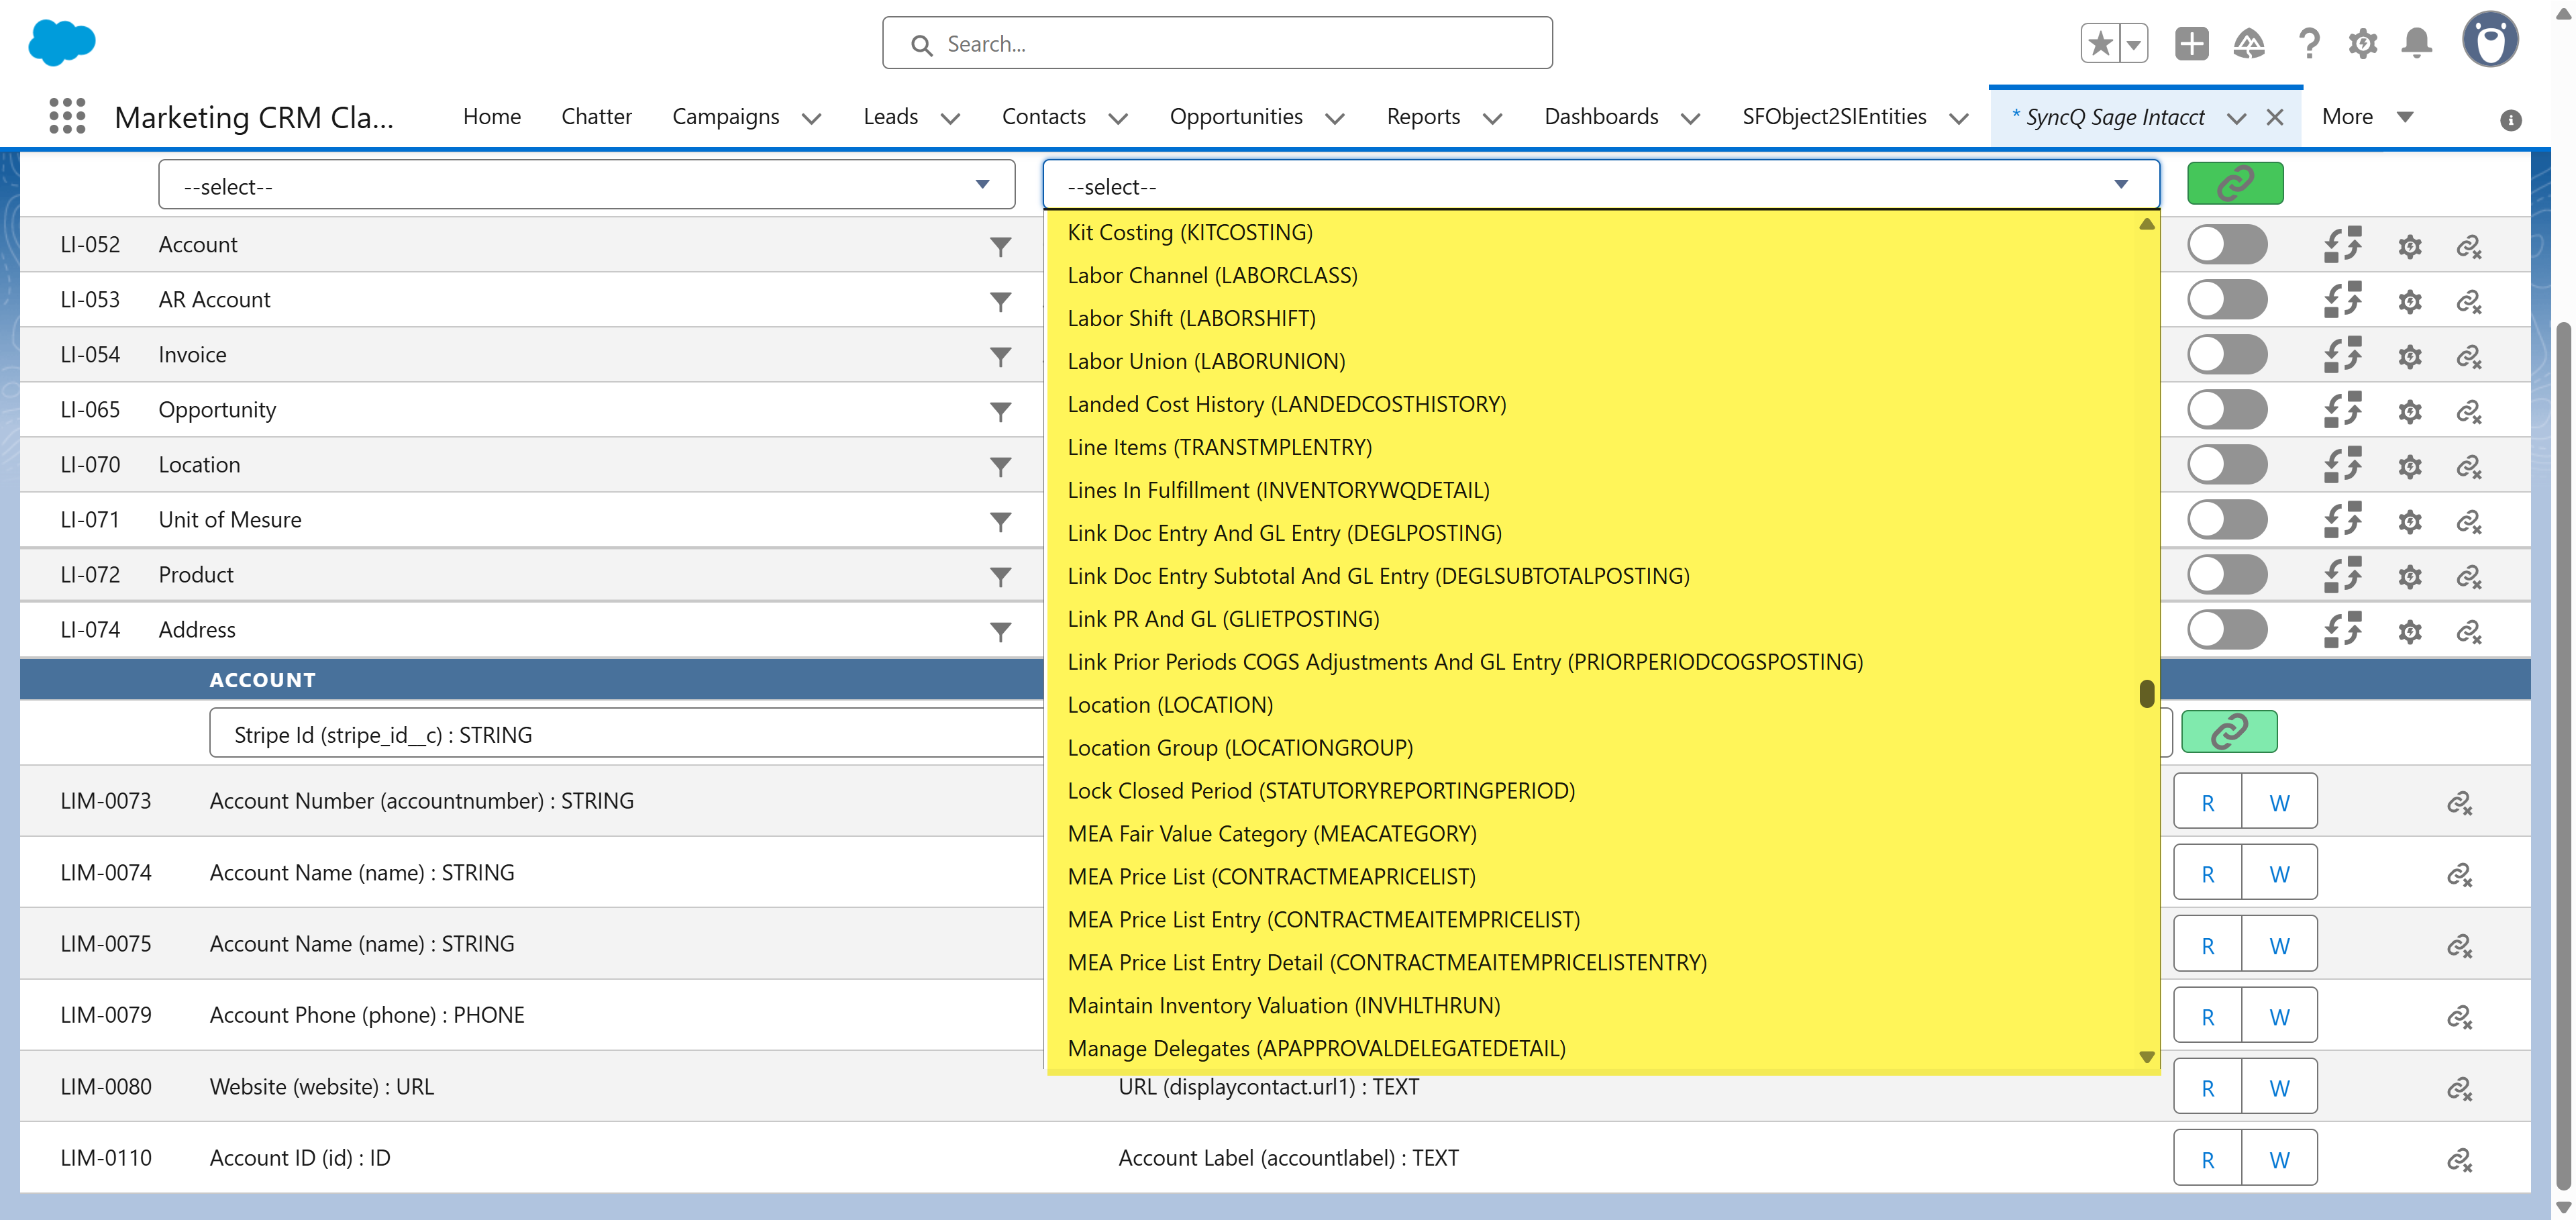Expand Dashboards nav chevron
The image size is (2576, 1220).
[x=1691, y=119]
